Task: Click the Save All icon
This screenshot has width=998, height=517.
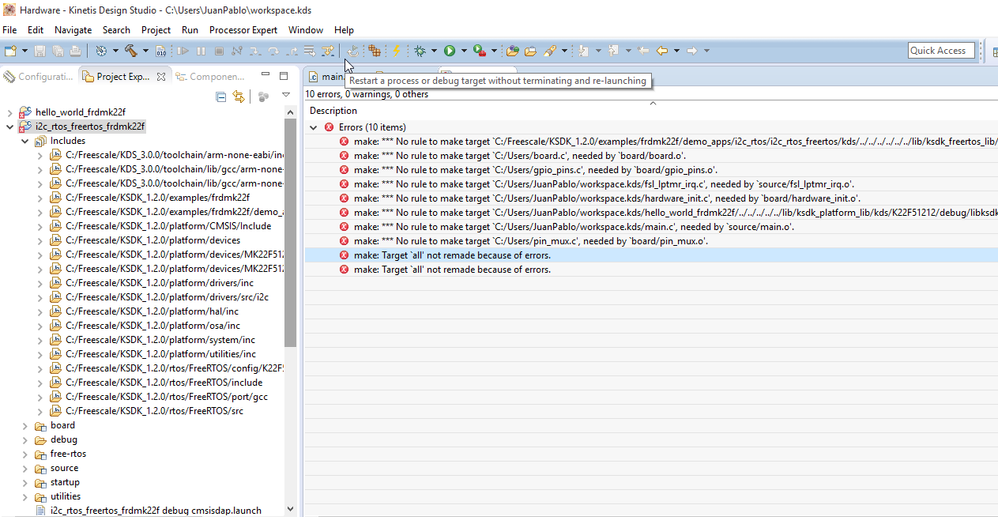Action: [57, 50]
